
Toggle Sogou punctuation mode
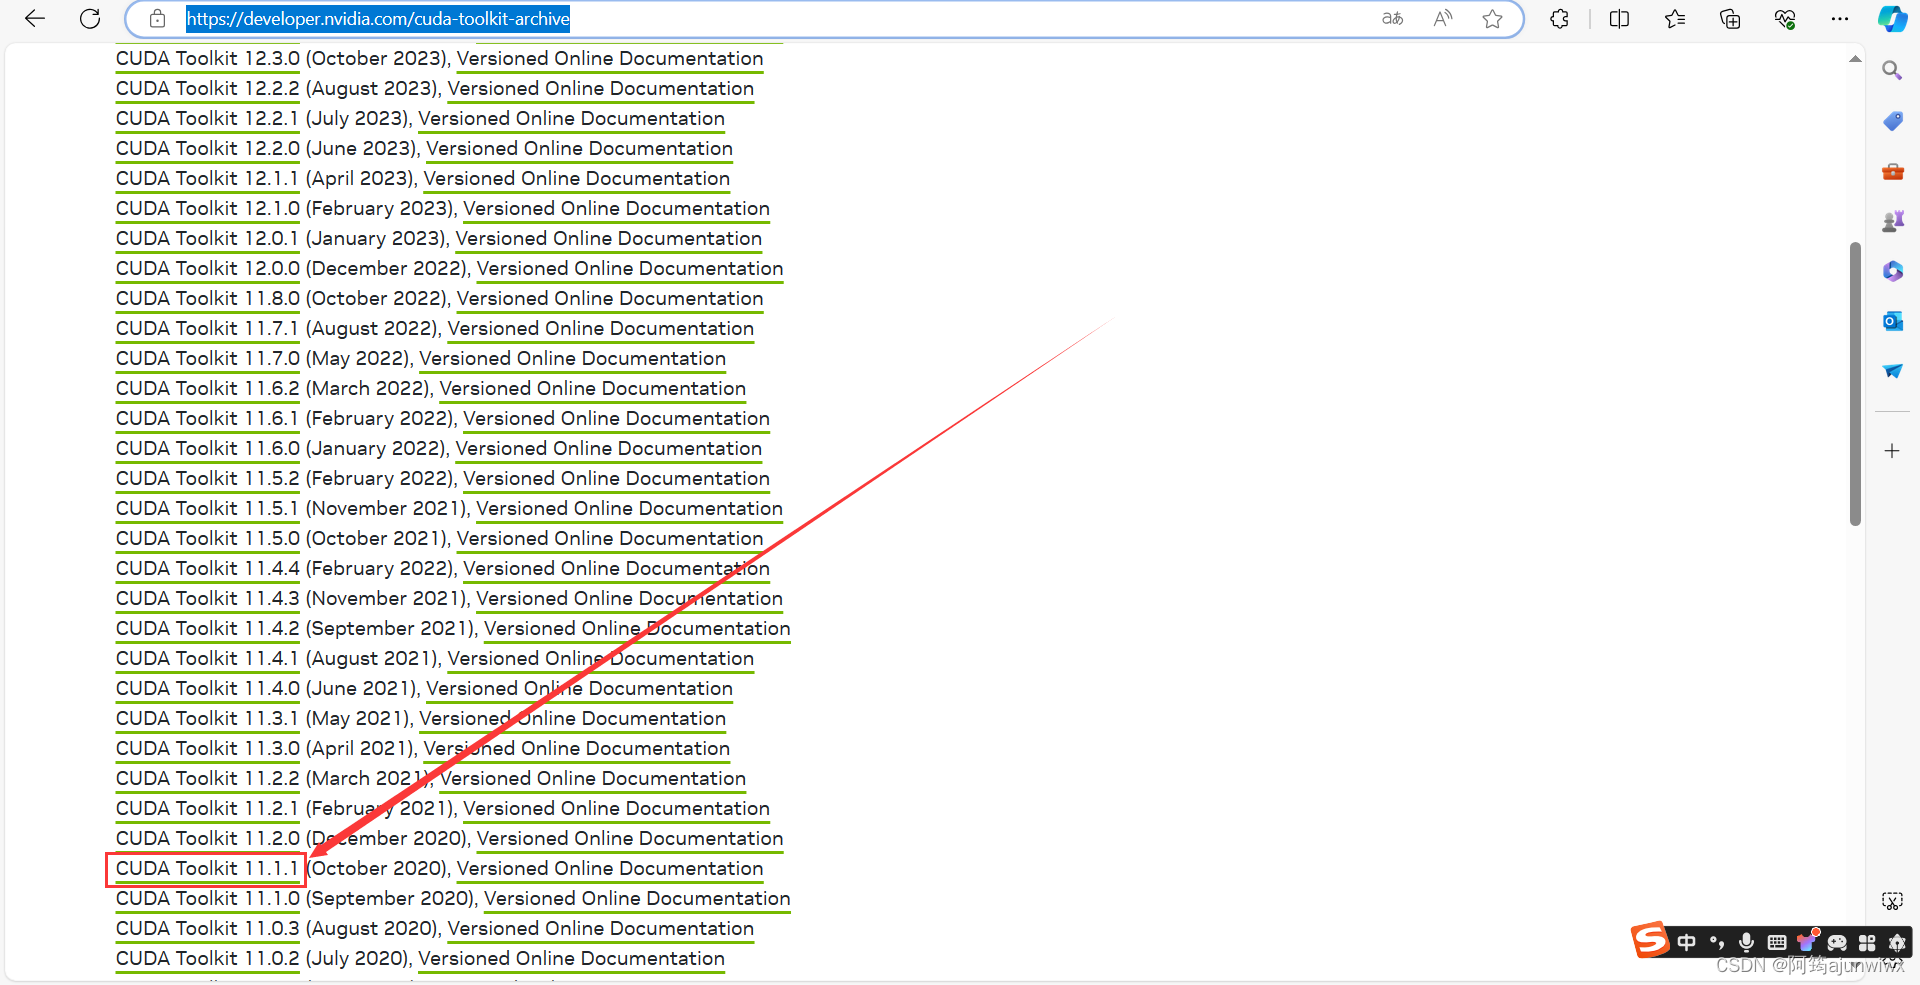click(1717, 942)
